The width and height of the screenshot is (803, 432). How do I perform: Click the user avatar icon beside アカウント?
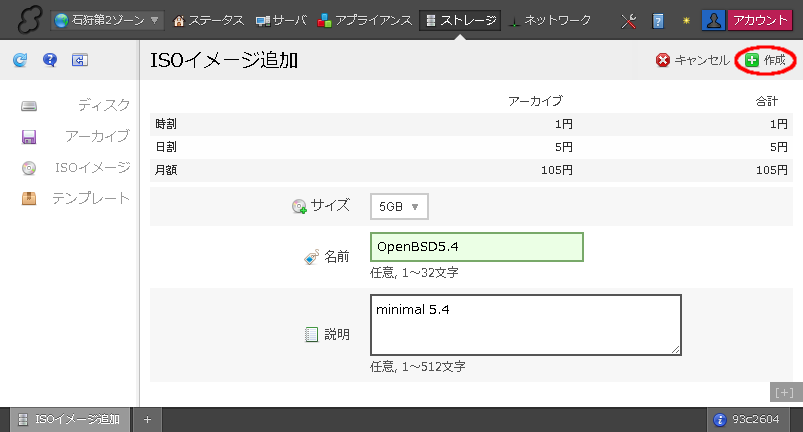tap(713, 20)
